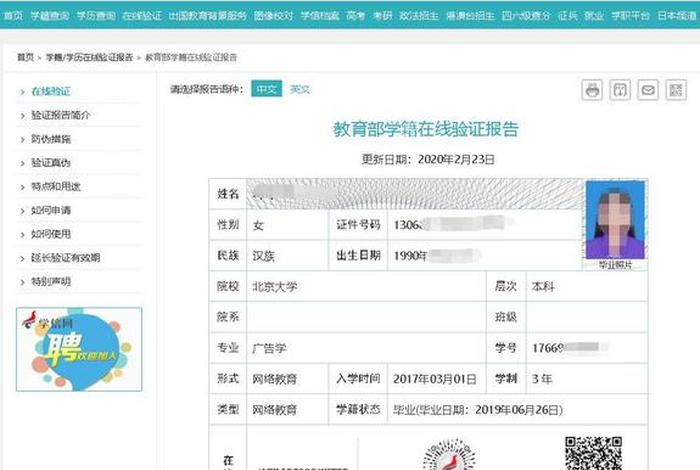Send report by email envelope icon
This screenshot has width=700, height=470.
648,90
